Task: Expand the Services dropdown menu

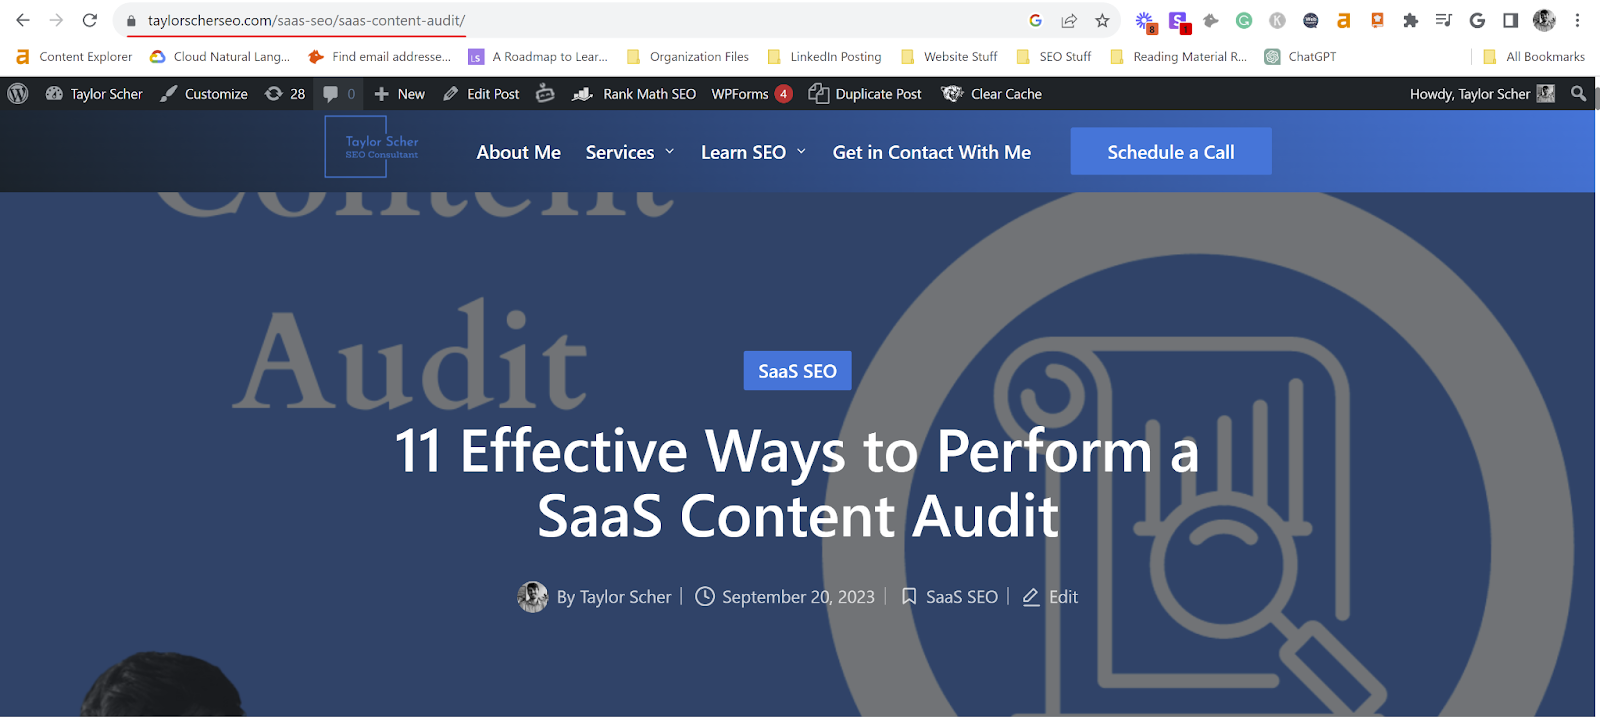Action: coord(630,152)
